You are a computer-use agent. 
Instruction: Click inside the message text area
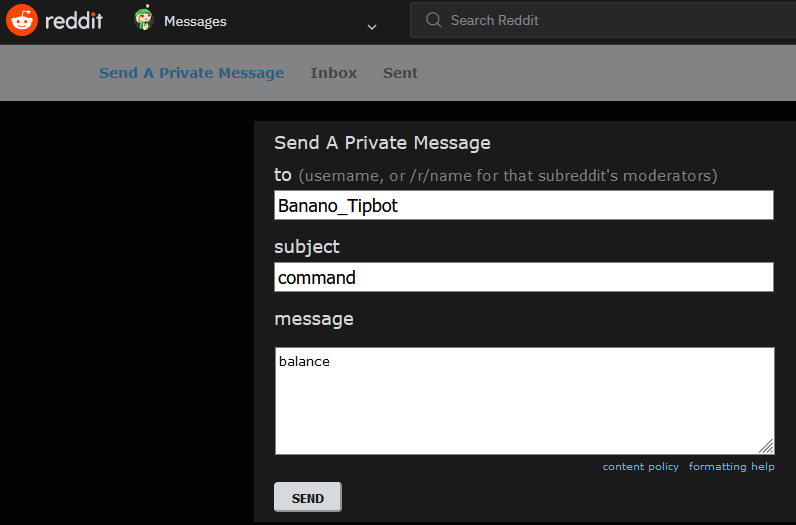(x=523, y=400)
